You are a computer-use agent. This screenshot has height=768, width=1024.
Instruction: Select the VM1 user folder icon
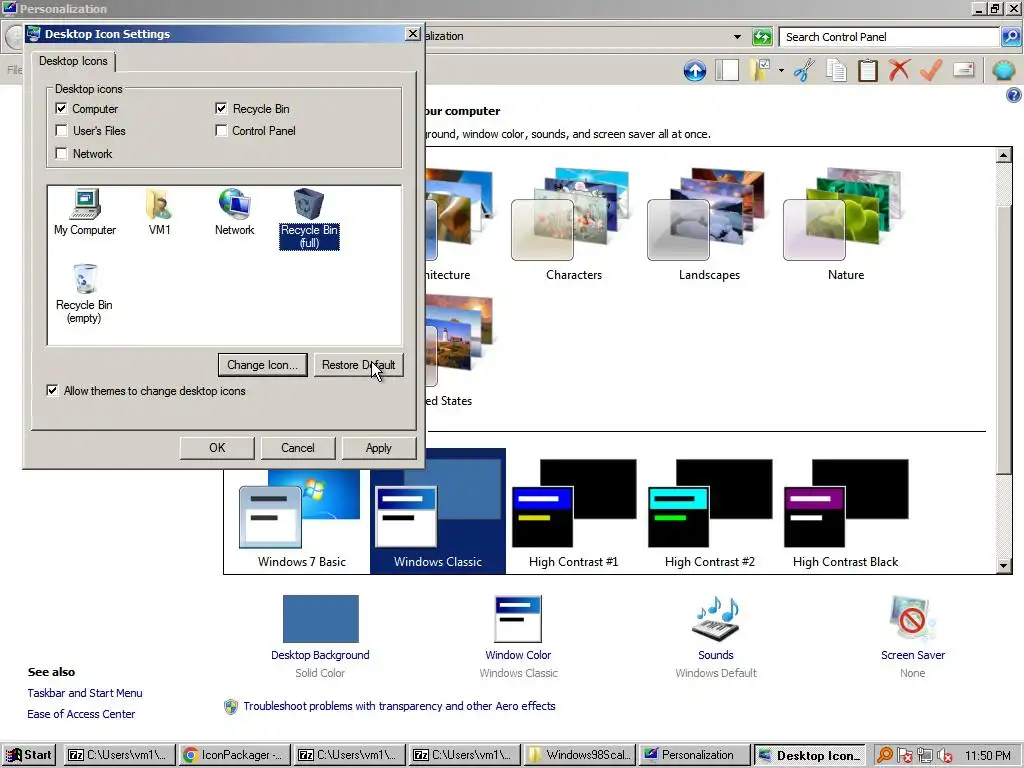159,212
